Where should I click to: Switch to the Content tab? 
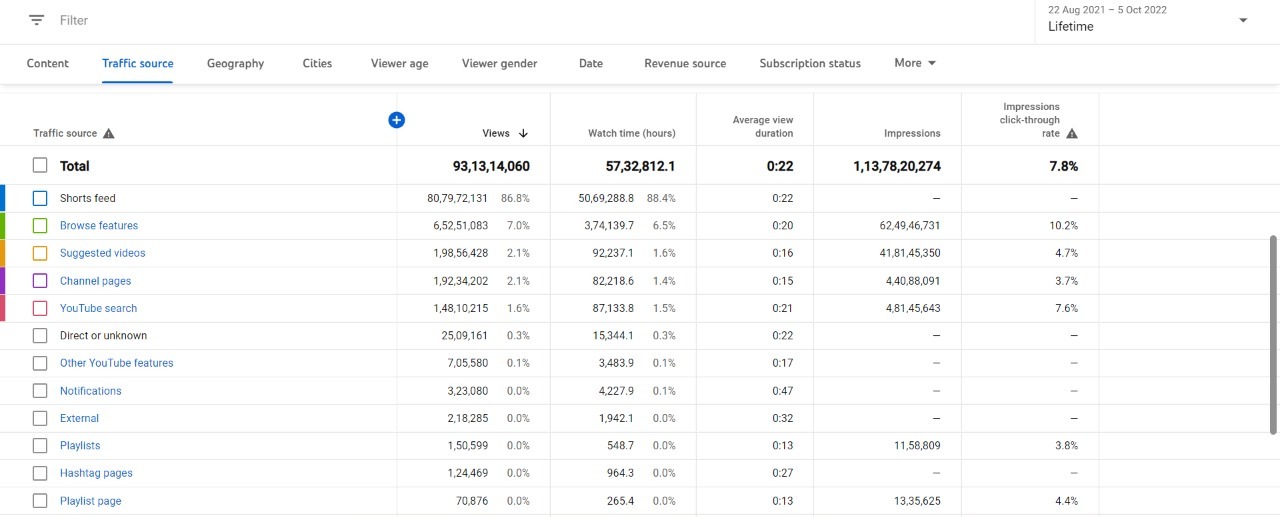[48, 63]
